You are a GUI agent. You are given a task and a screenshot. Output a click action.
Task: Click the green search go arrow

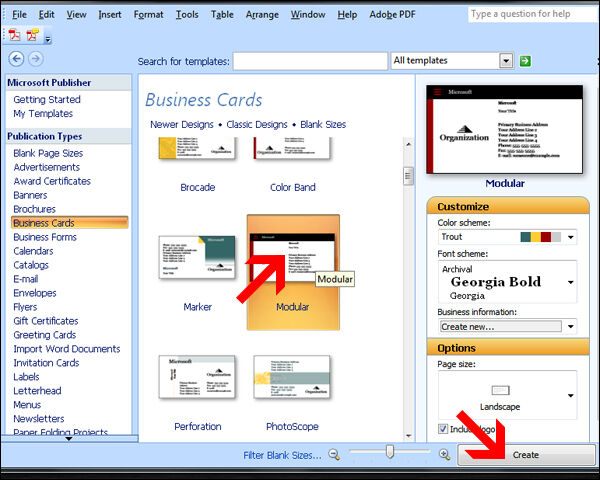coord(525,61)
